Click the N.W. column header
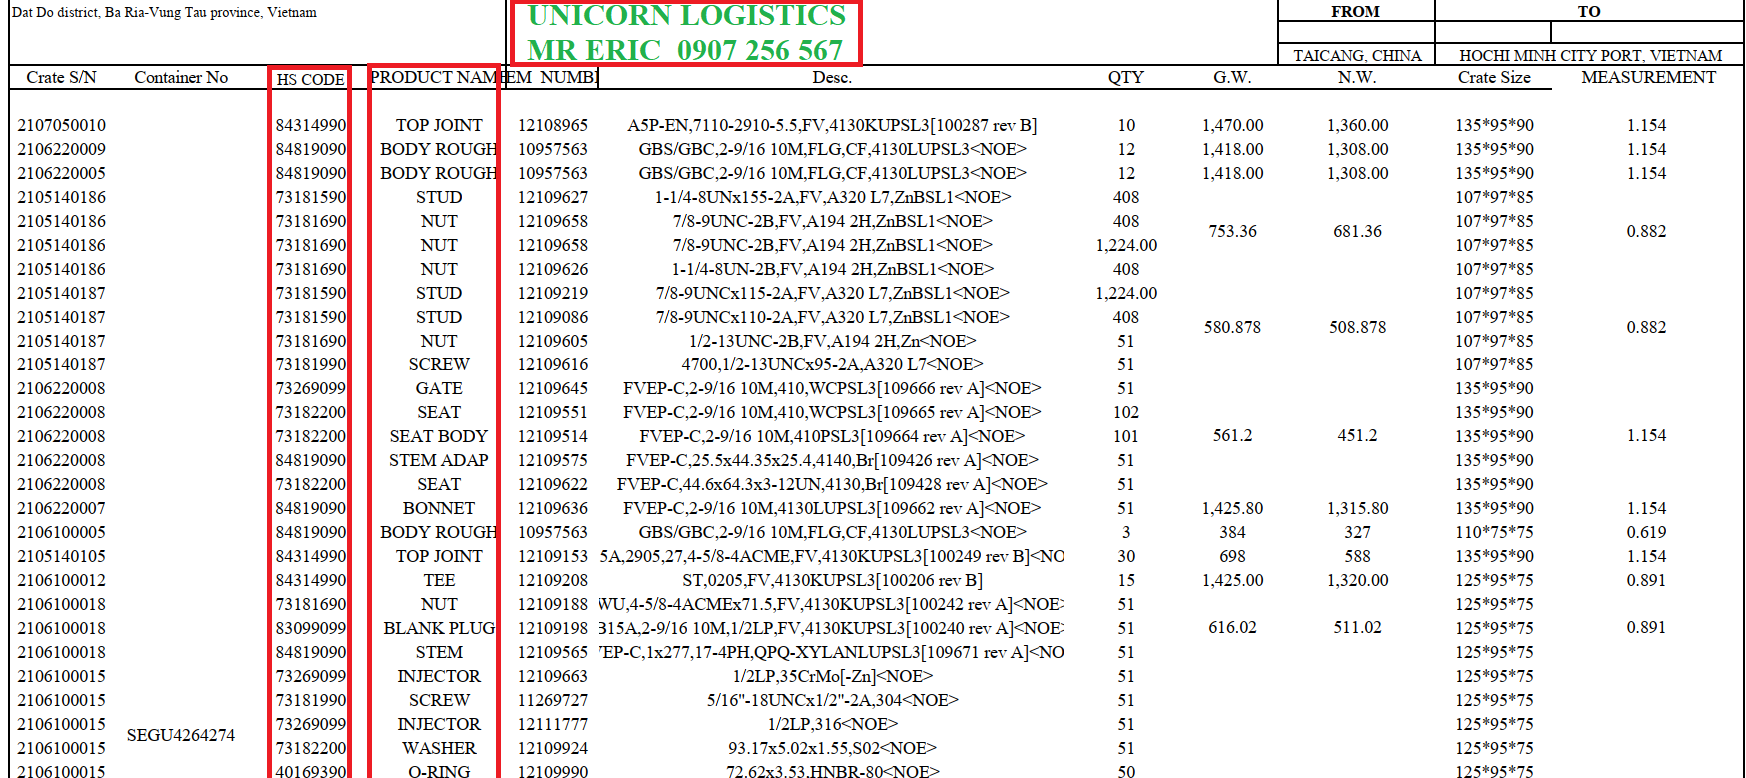 click(1357, 78)
